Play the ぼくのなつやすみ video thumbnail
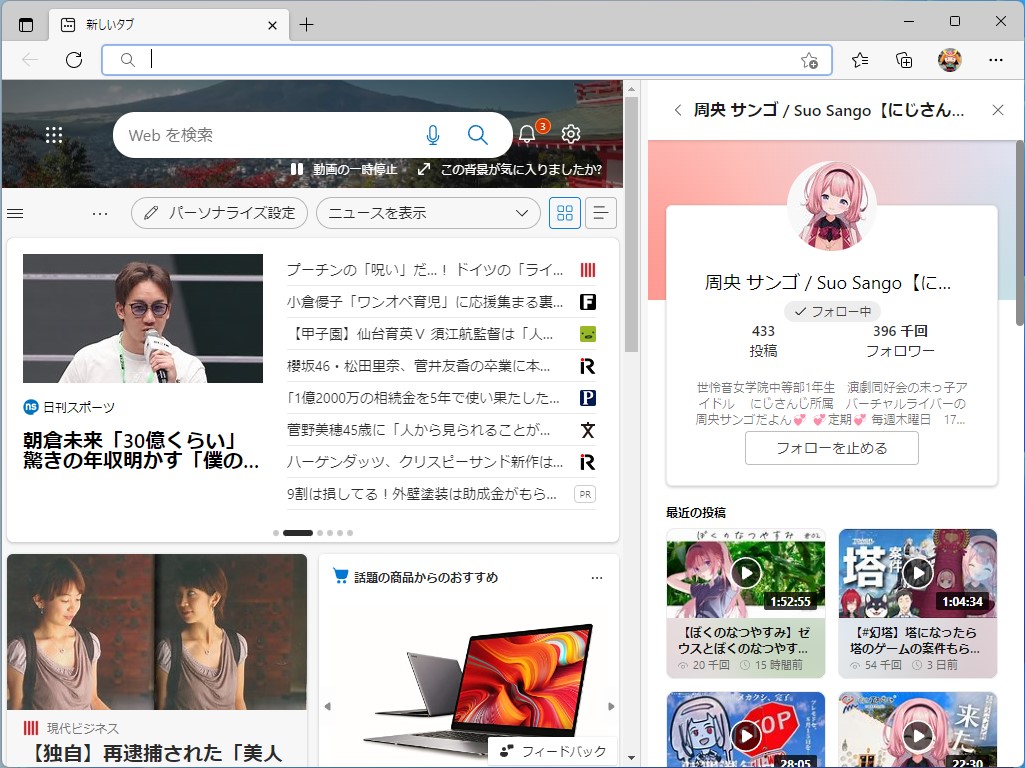The width and height of the screenshot is (1025, 768). point(747,573)
